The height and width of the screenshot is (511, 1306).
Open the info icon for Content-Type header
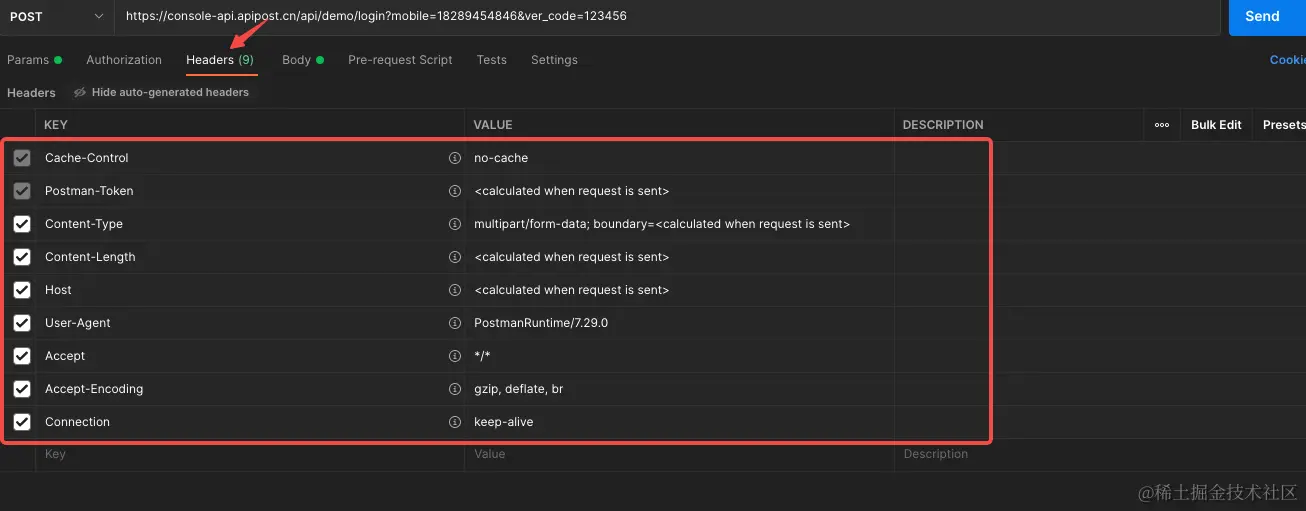[455, 224]
